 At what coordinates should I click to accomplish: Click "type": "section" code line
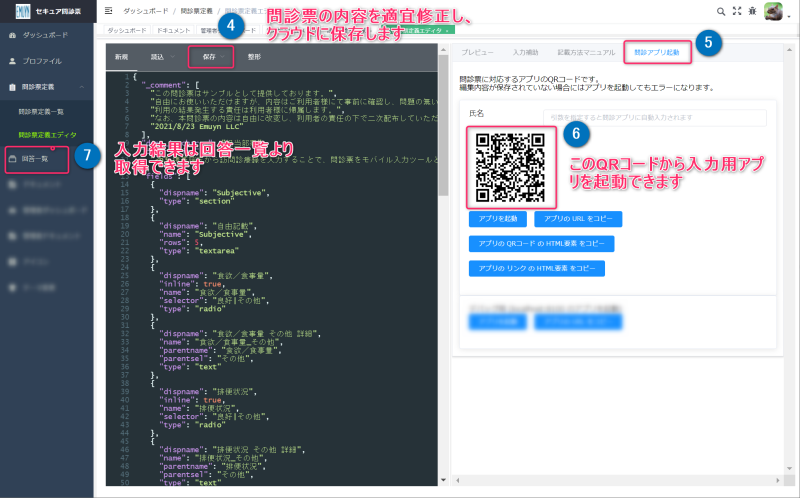[196, 202]
